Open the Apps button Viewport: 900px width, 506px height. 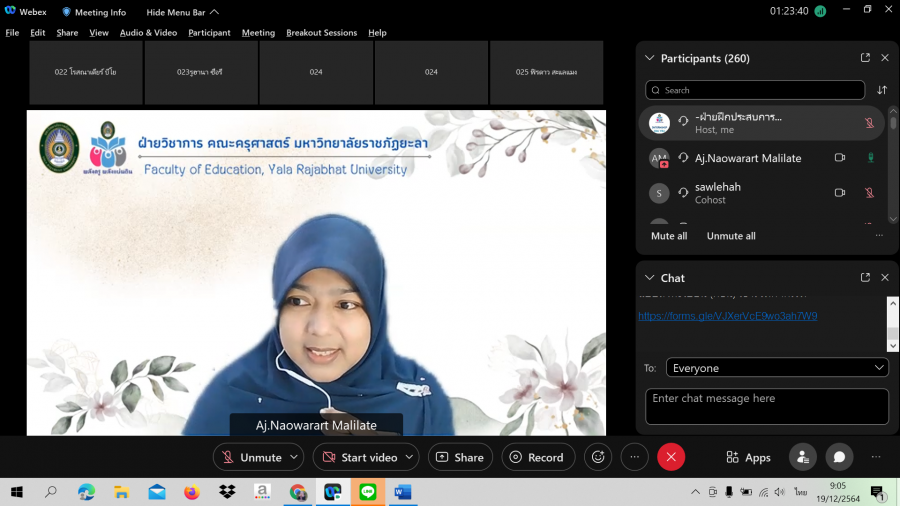(x=748, y=457)
